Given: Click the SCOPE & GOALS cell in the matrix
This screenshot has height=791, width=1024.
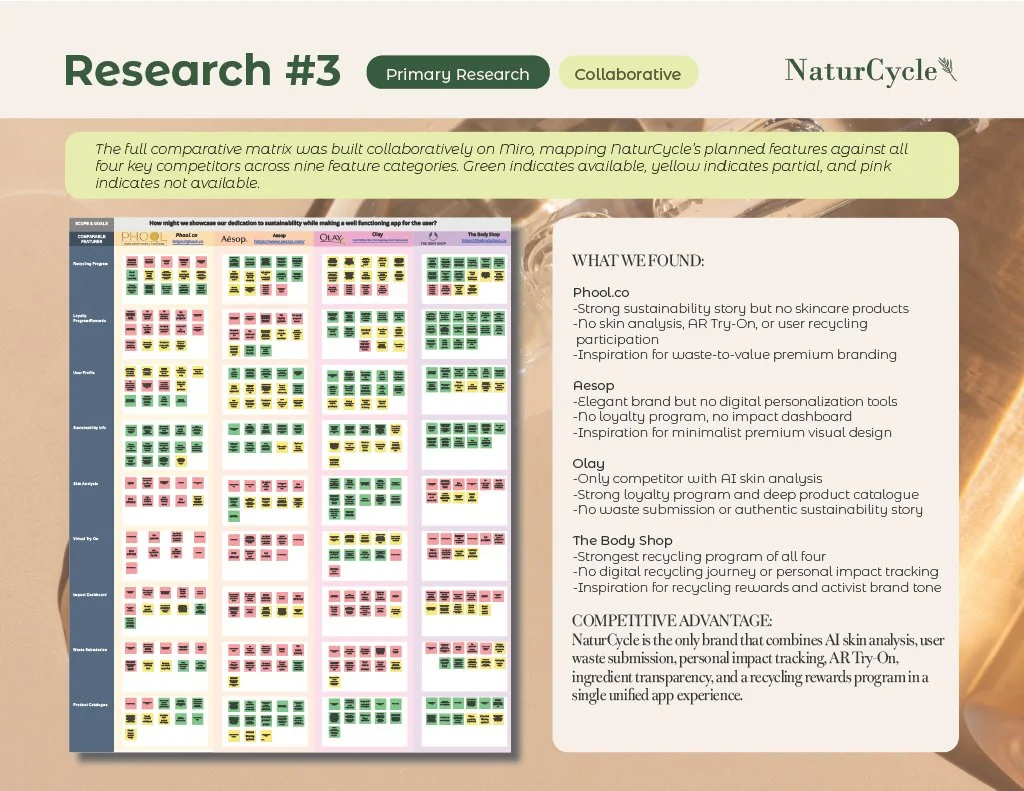Looking at the screenshot, I should [91, 223].
